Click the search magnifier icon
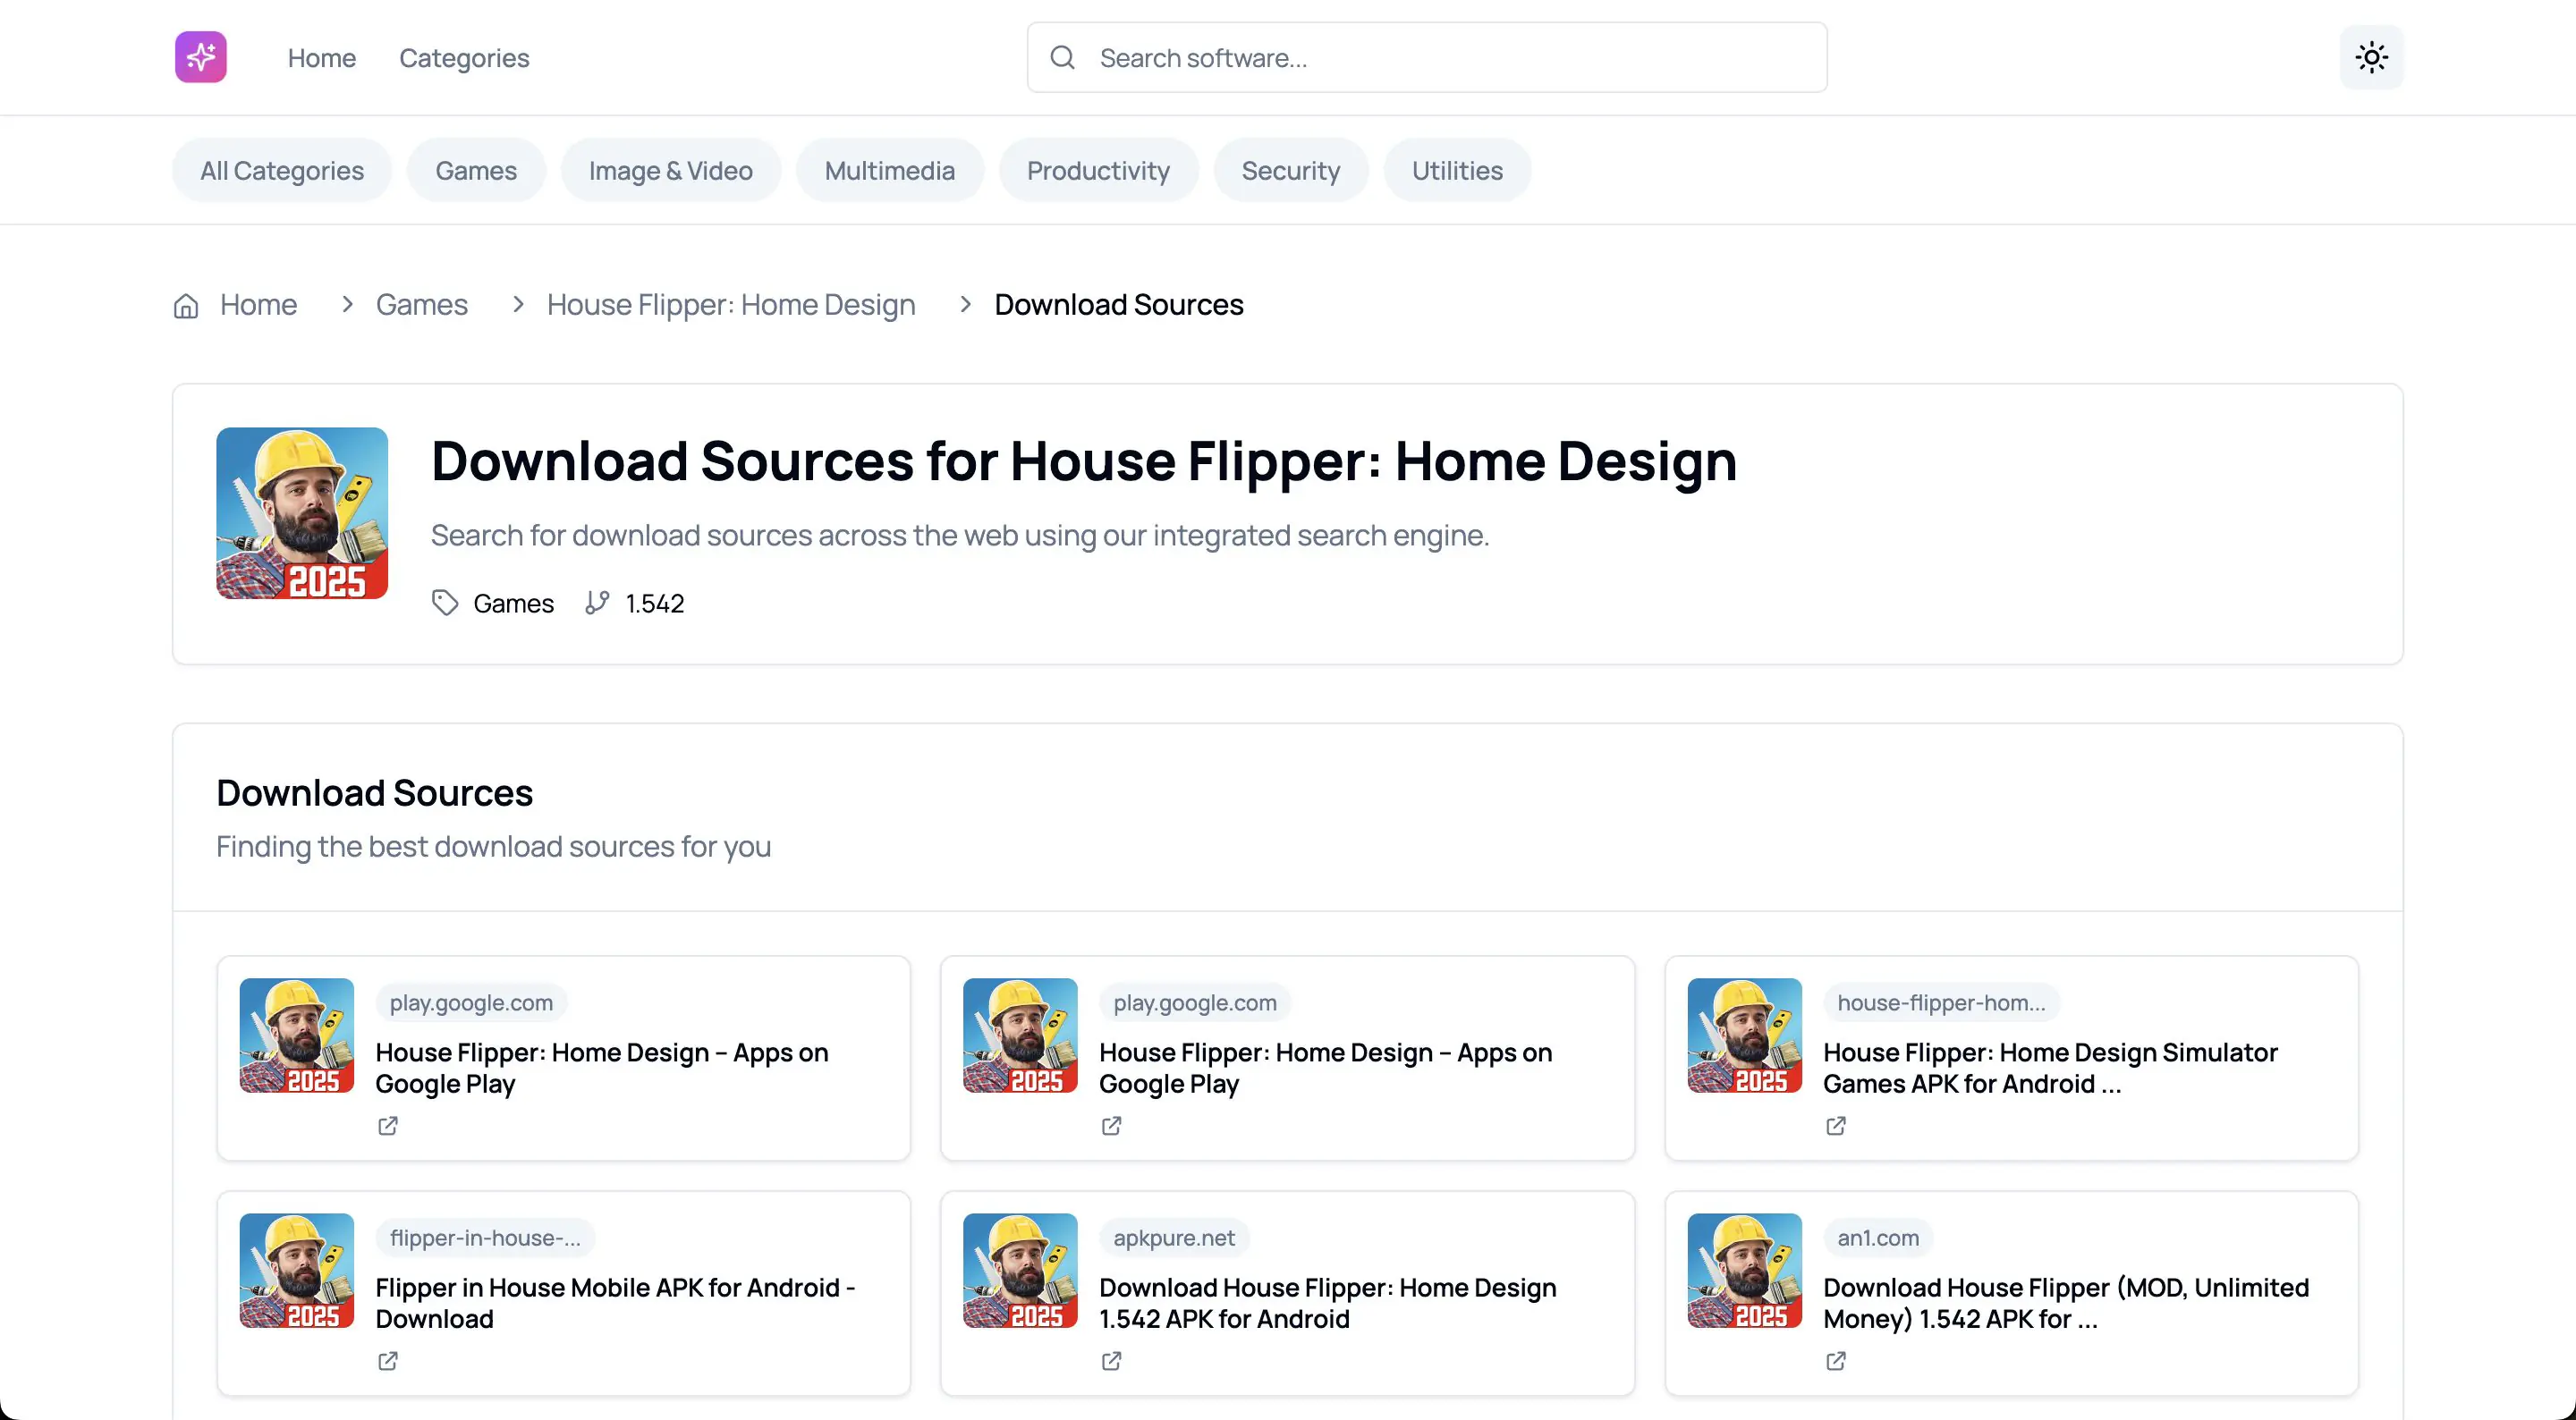 1062,57
